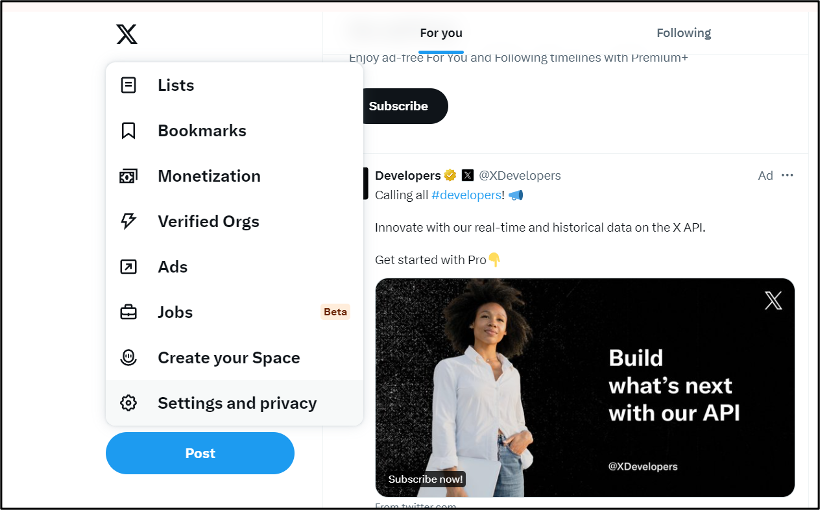The height and width of the screenshot is (510, 820).
Task: Select the Monetization menu entry label
Action: tap(209, 176)
